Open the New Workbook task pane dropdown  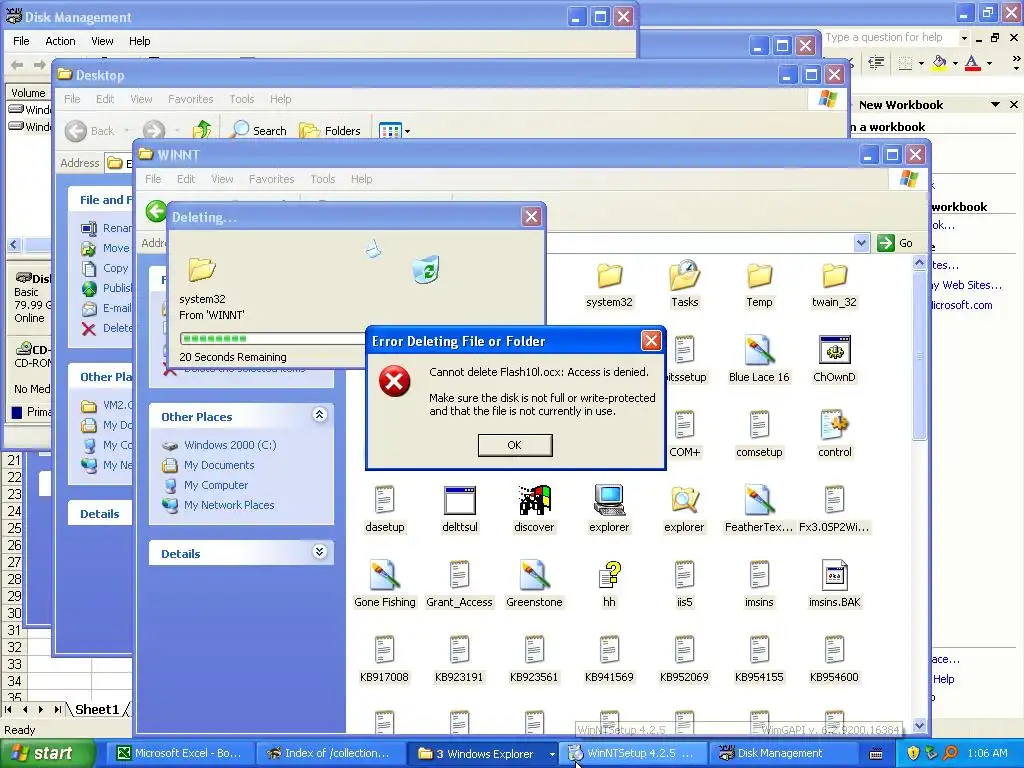(995, 104)
